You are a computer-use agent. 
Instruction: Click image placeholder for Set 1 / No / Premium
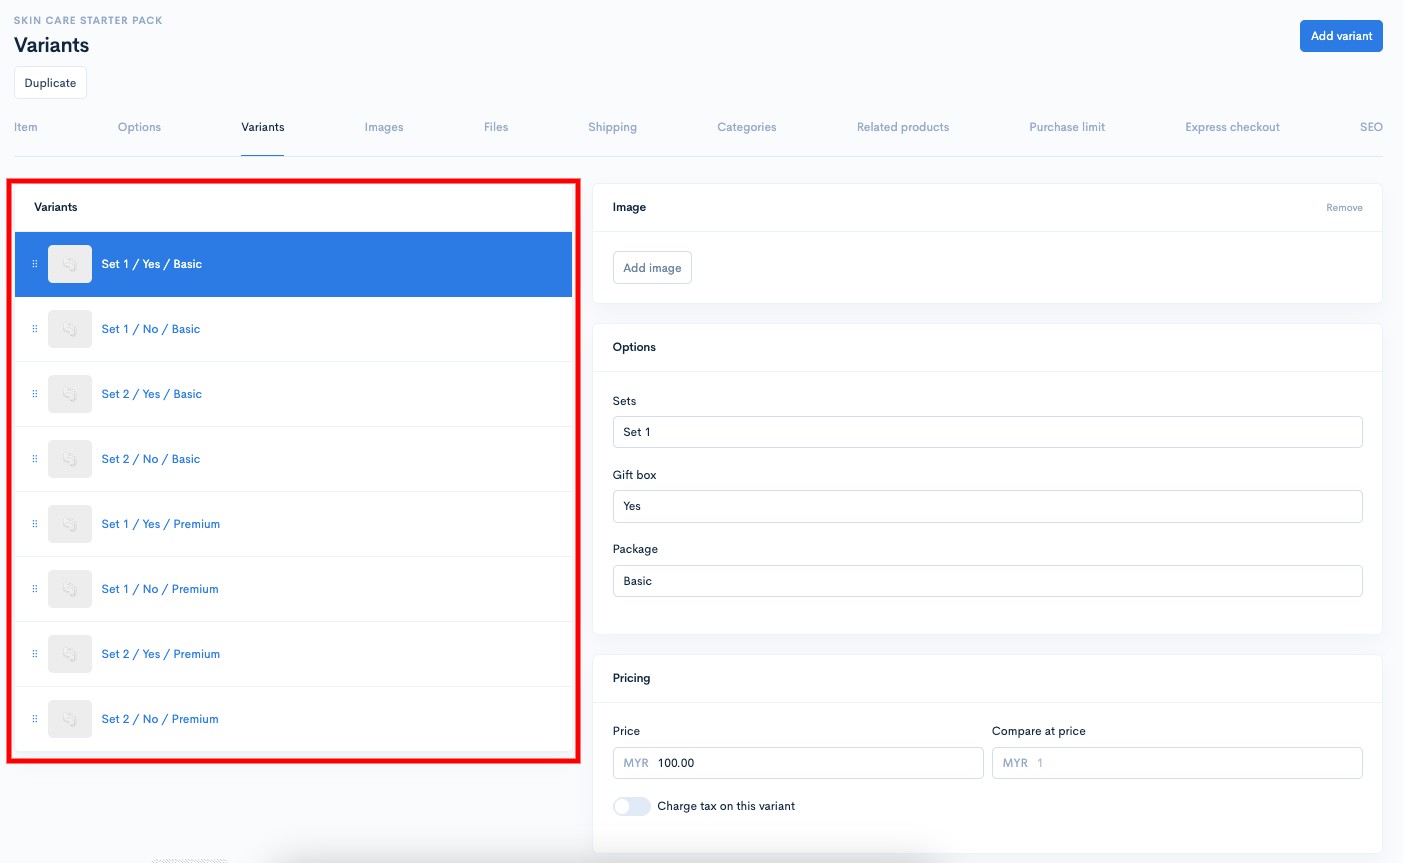point(70,589)
